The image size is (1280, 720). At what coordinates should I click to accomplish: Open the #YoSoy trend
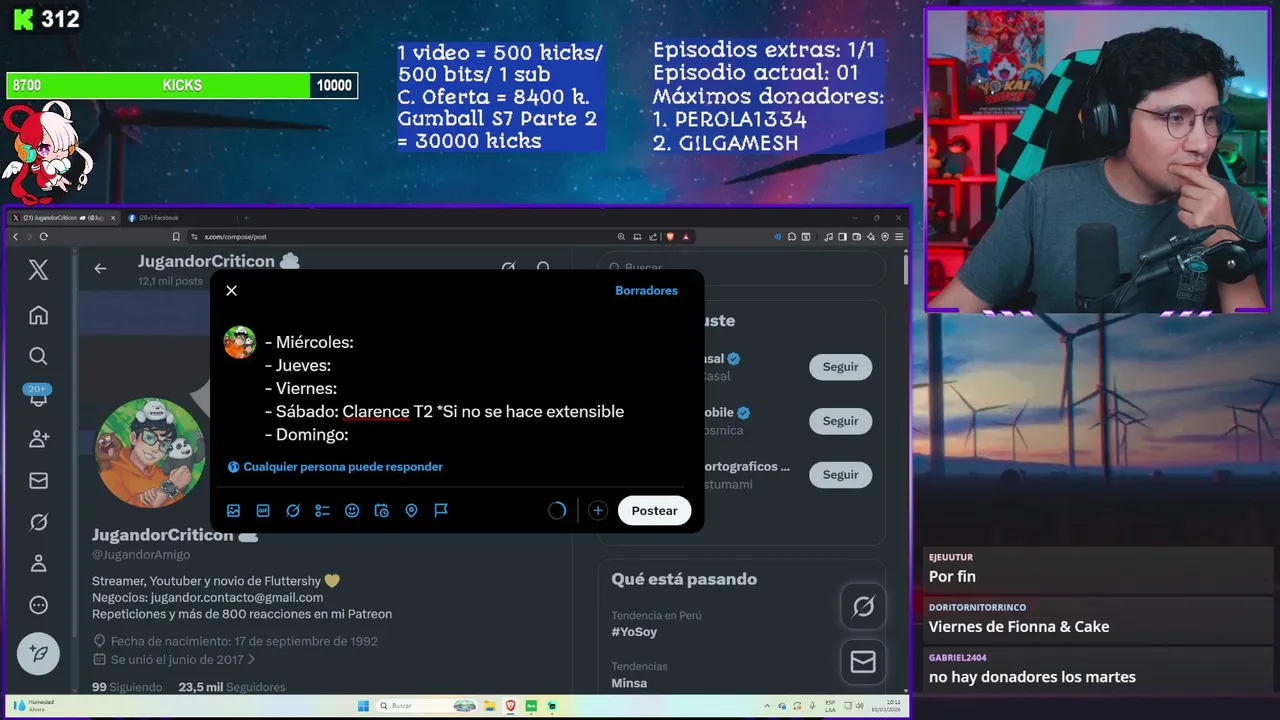point(634,632)
